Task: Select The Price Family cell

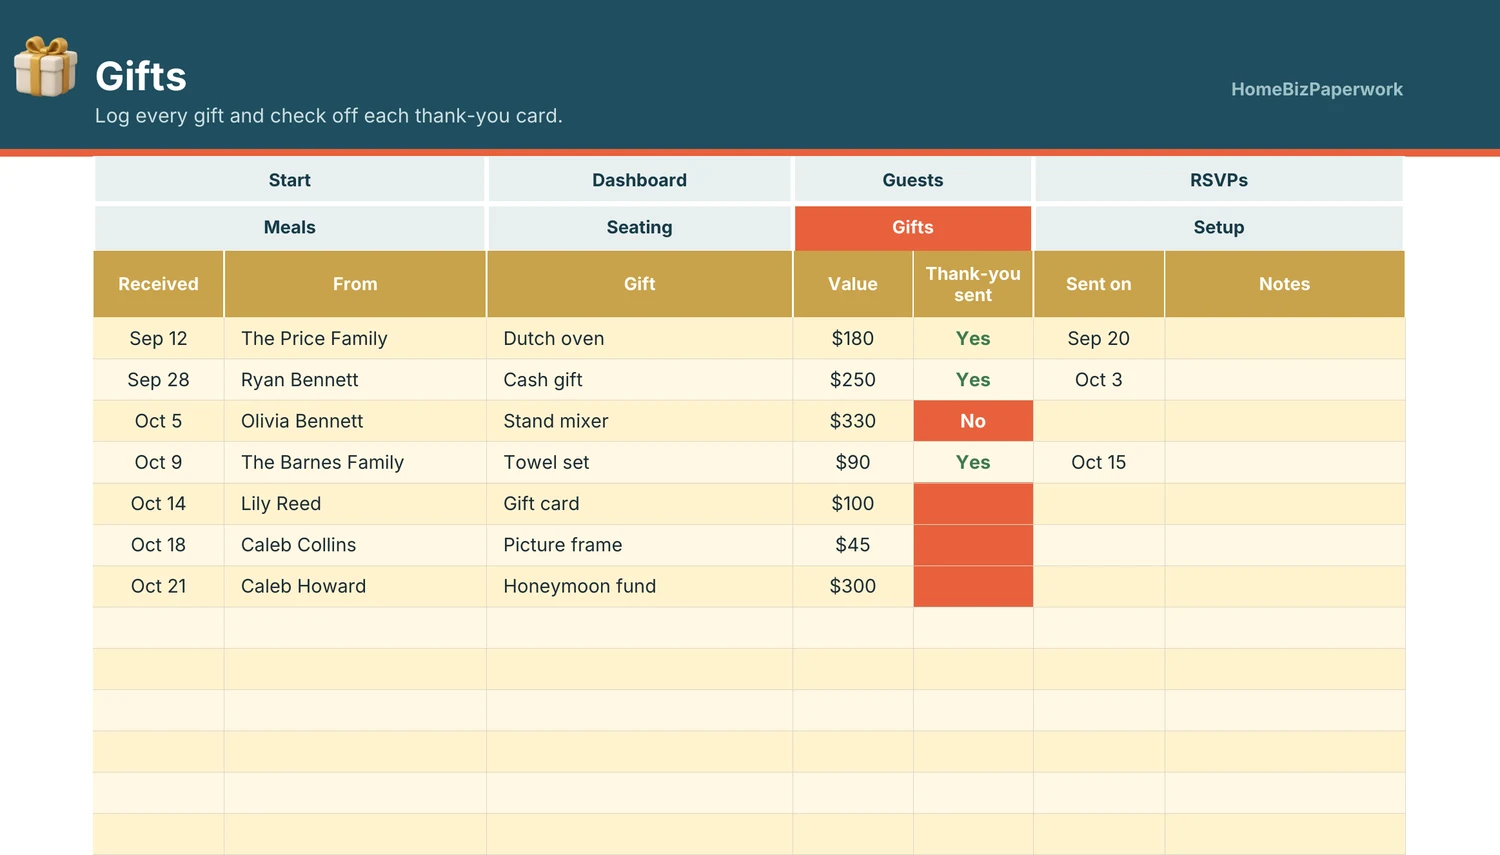Action: (355, 338)
